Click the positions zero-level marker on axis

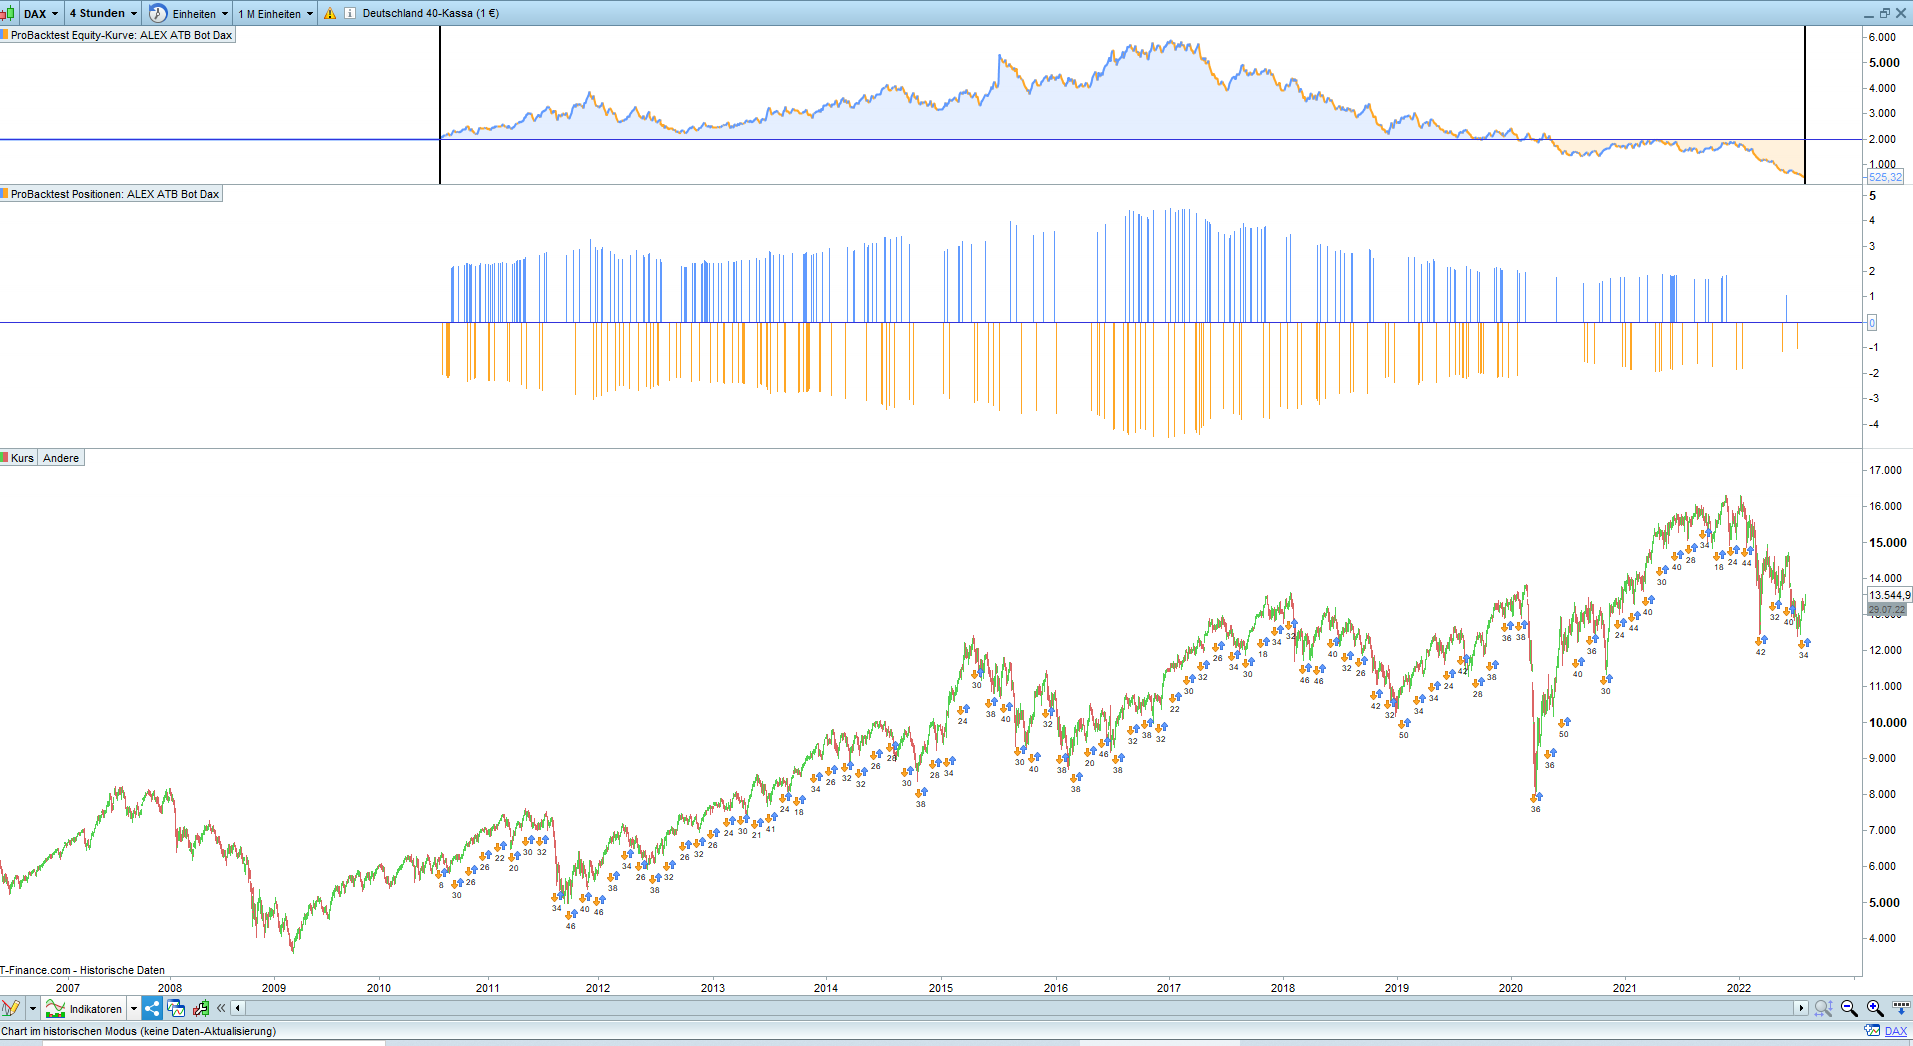(x=1872, y=322)
